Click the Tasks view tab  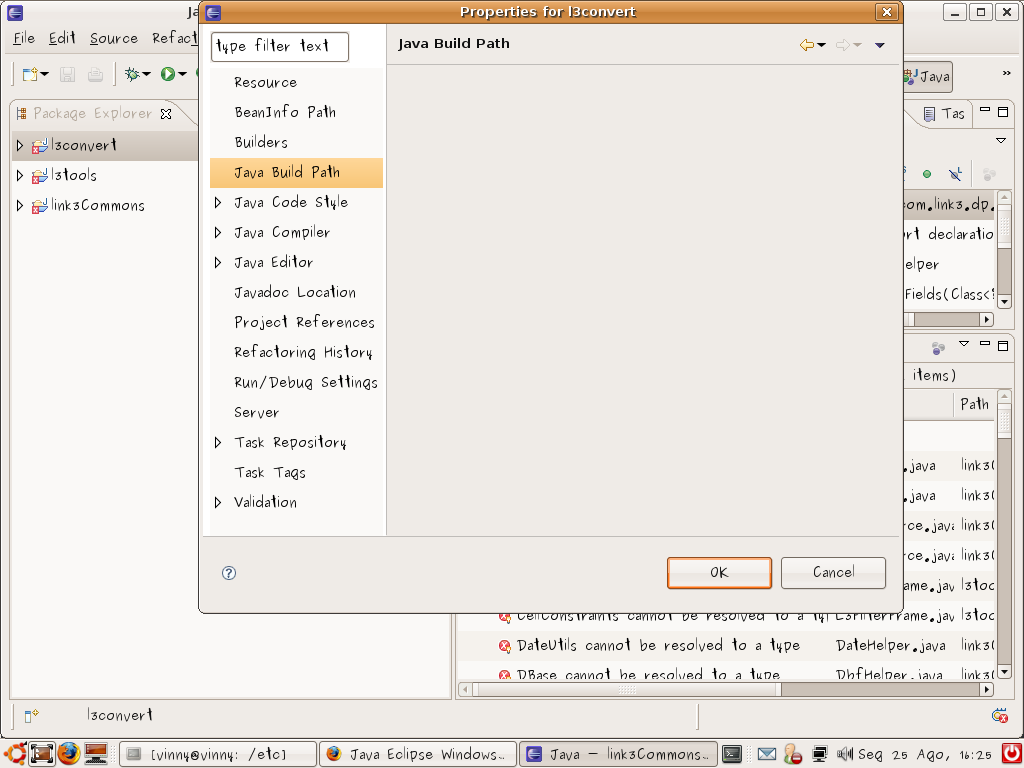tap(944, 114)
